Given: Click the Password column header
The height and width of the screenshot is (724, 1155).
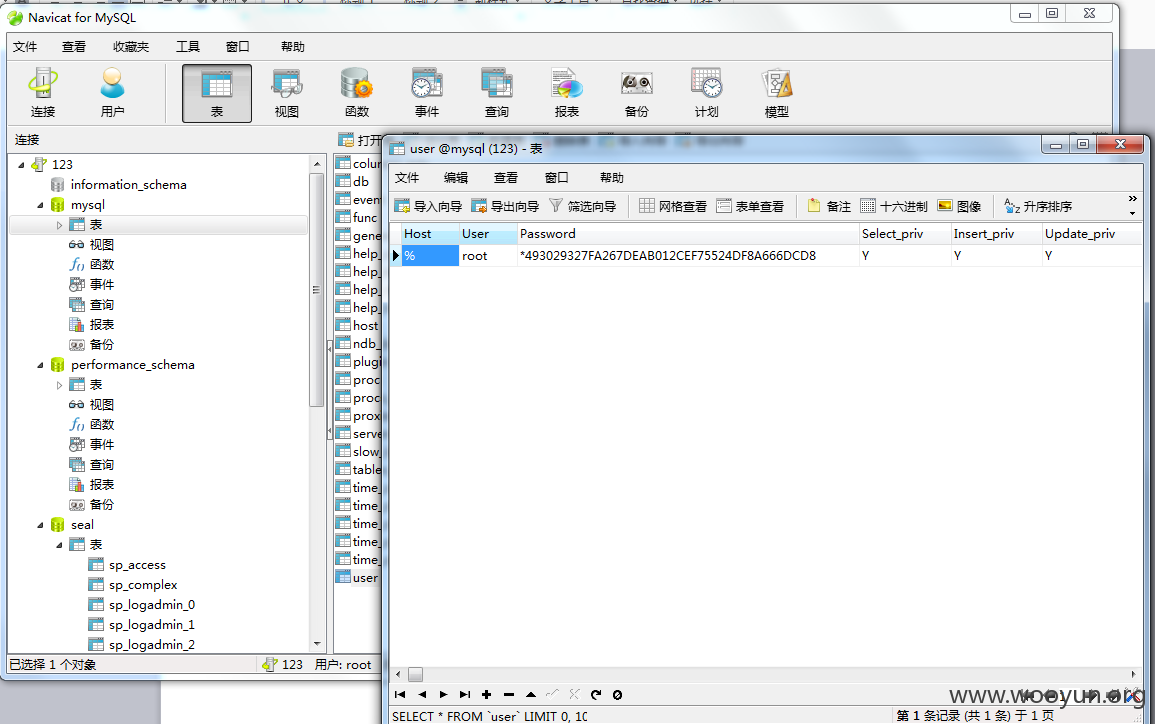Looking at the screenshot, I should (x=688, y=233).
